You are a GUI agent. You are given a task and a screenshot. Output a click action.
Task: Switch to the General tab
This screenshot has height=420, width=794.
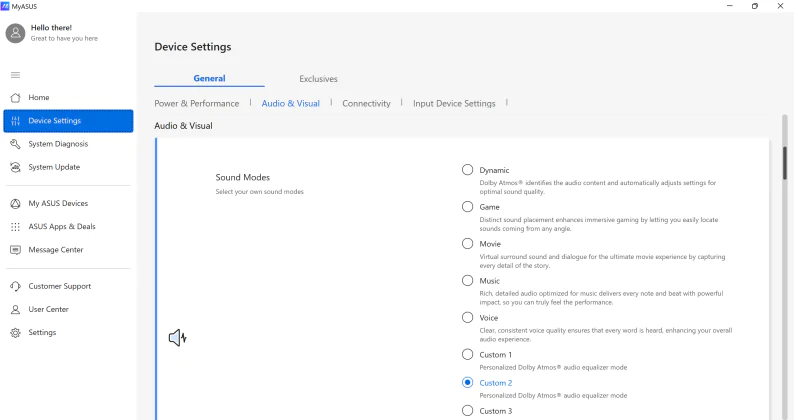[x=209, y=79]
